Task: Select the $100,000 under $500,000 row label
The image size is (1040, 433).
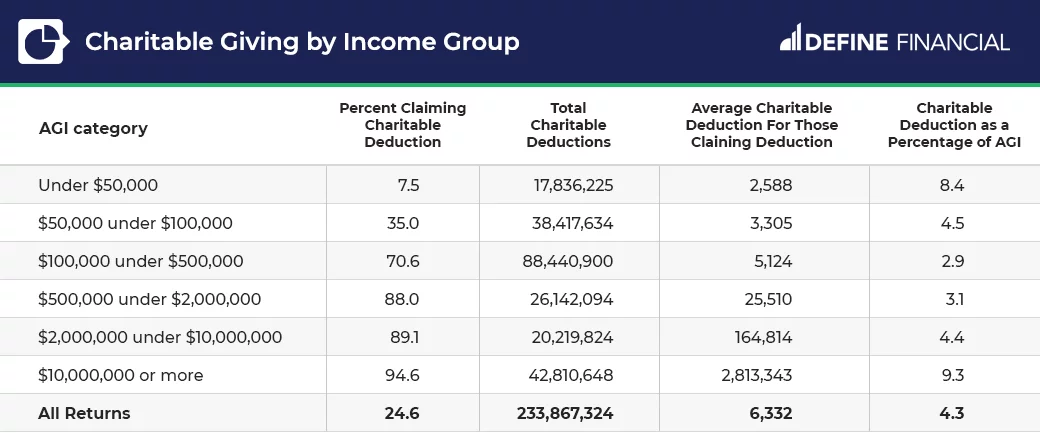Action: pyautogui.click(x=141, y=261)
